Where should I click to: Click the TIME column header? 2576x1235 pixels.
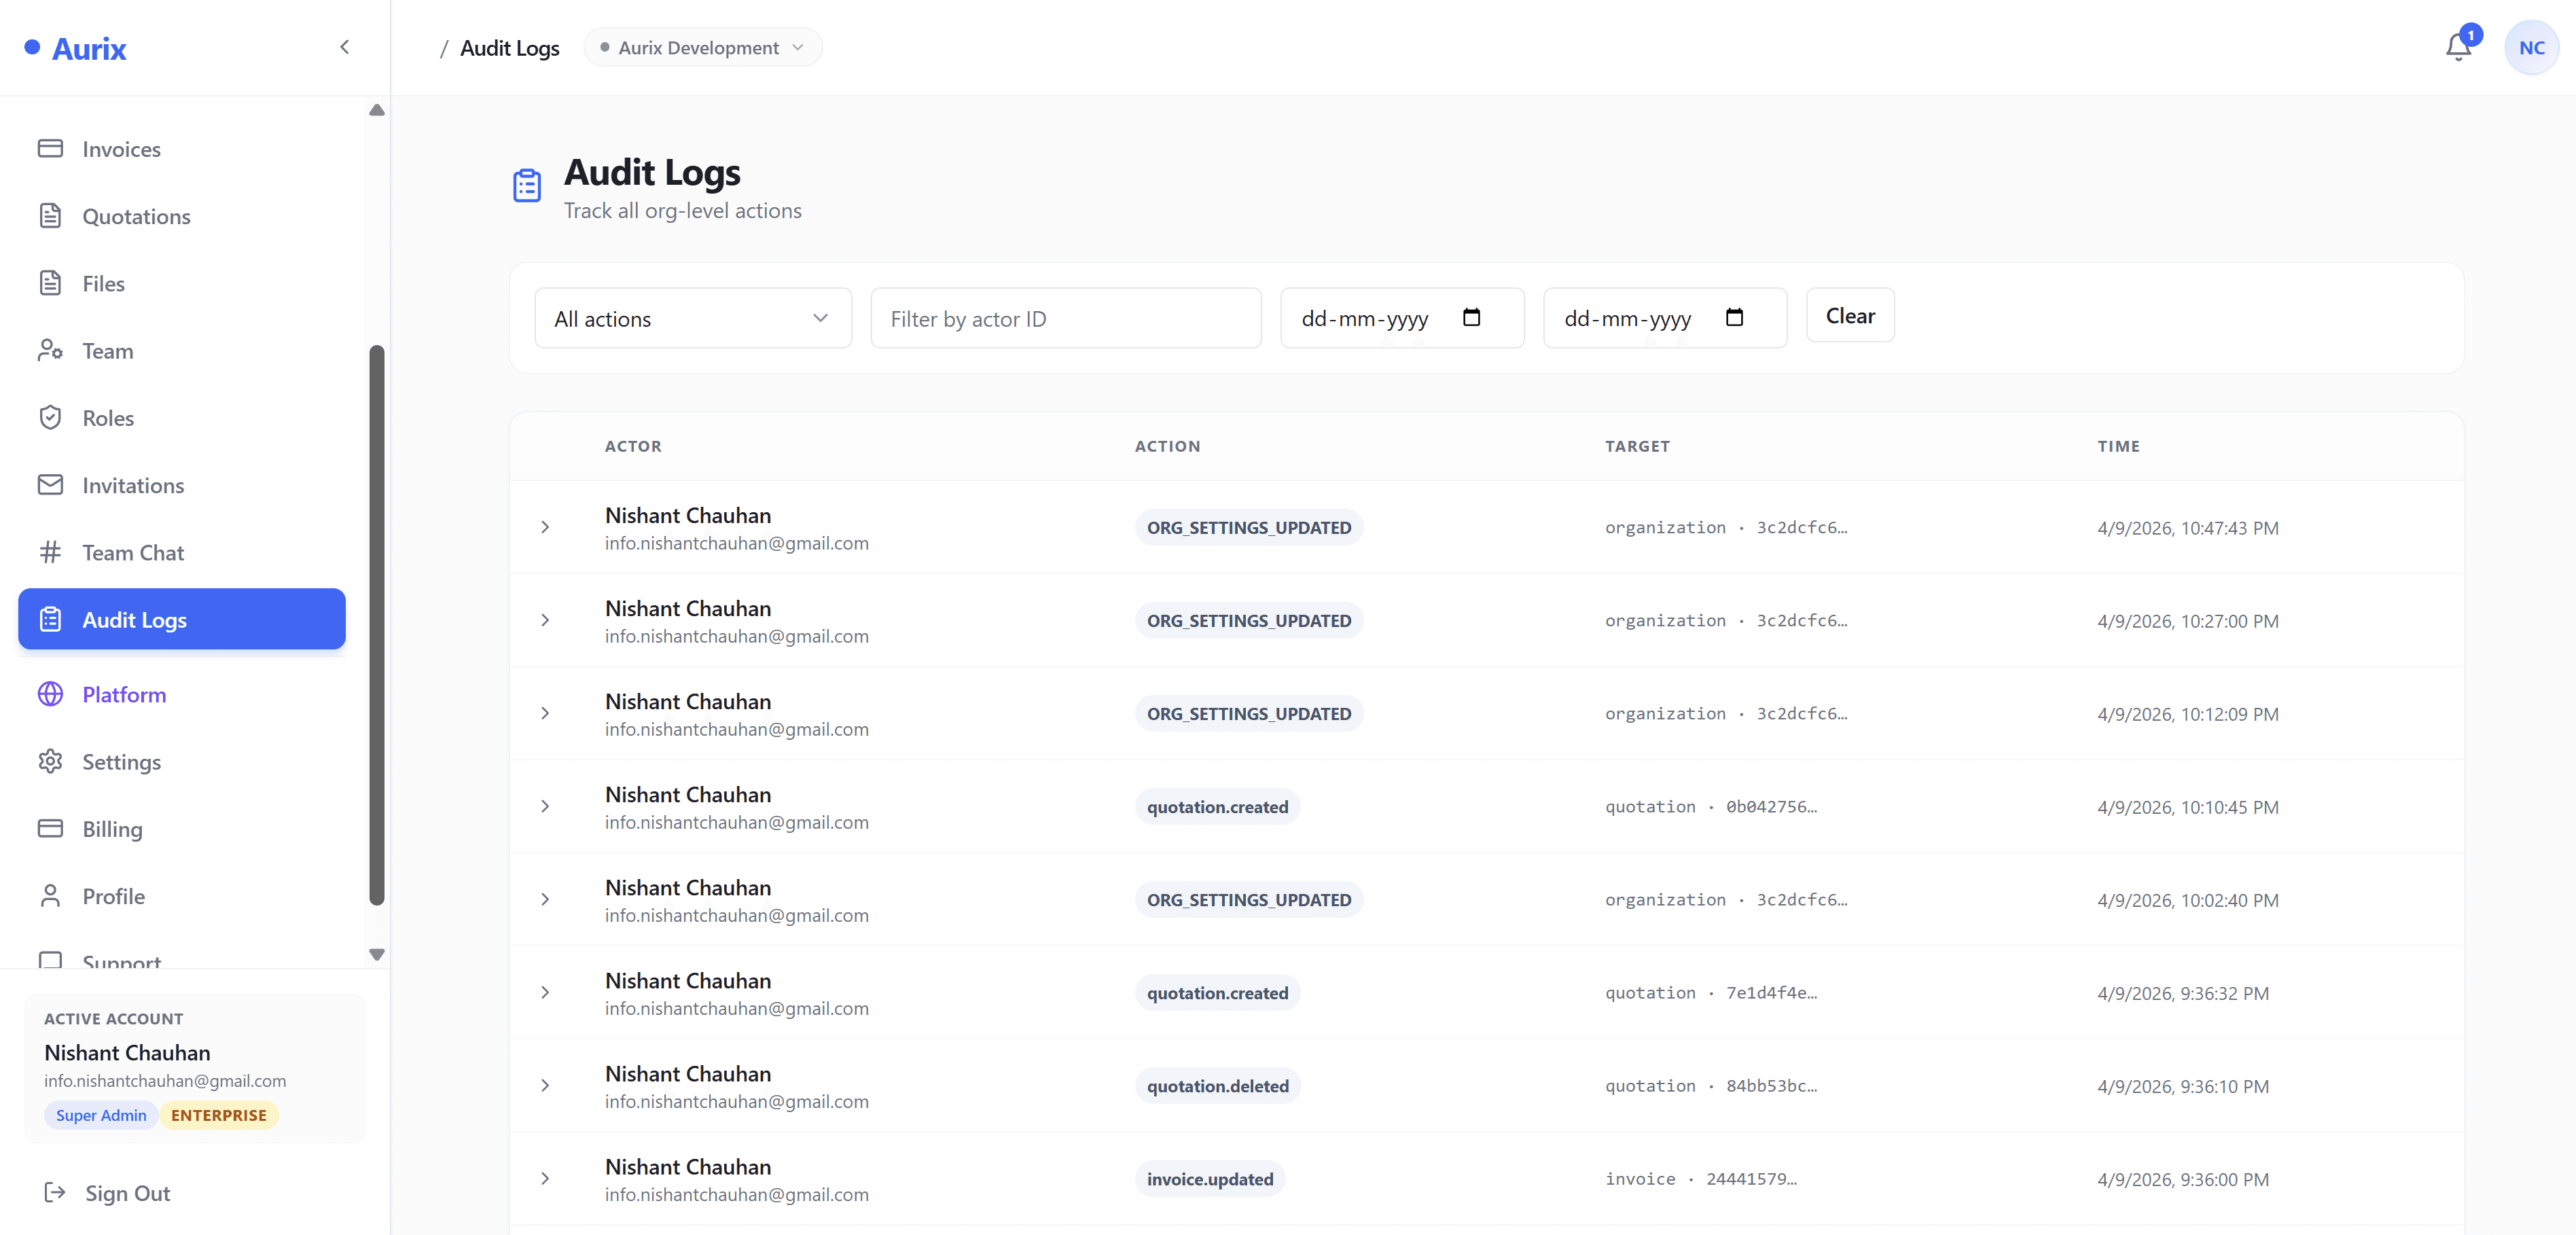click(x=2118, y=446)
